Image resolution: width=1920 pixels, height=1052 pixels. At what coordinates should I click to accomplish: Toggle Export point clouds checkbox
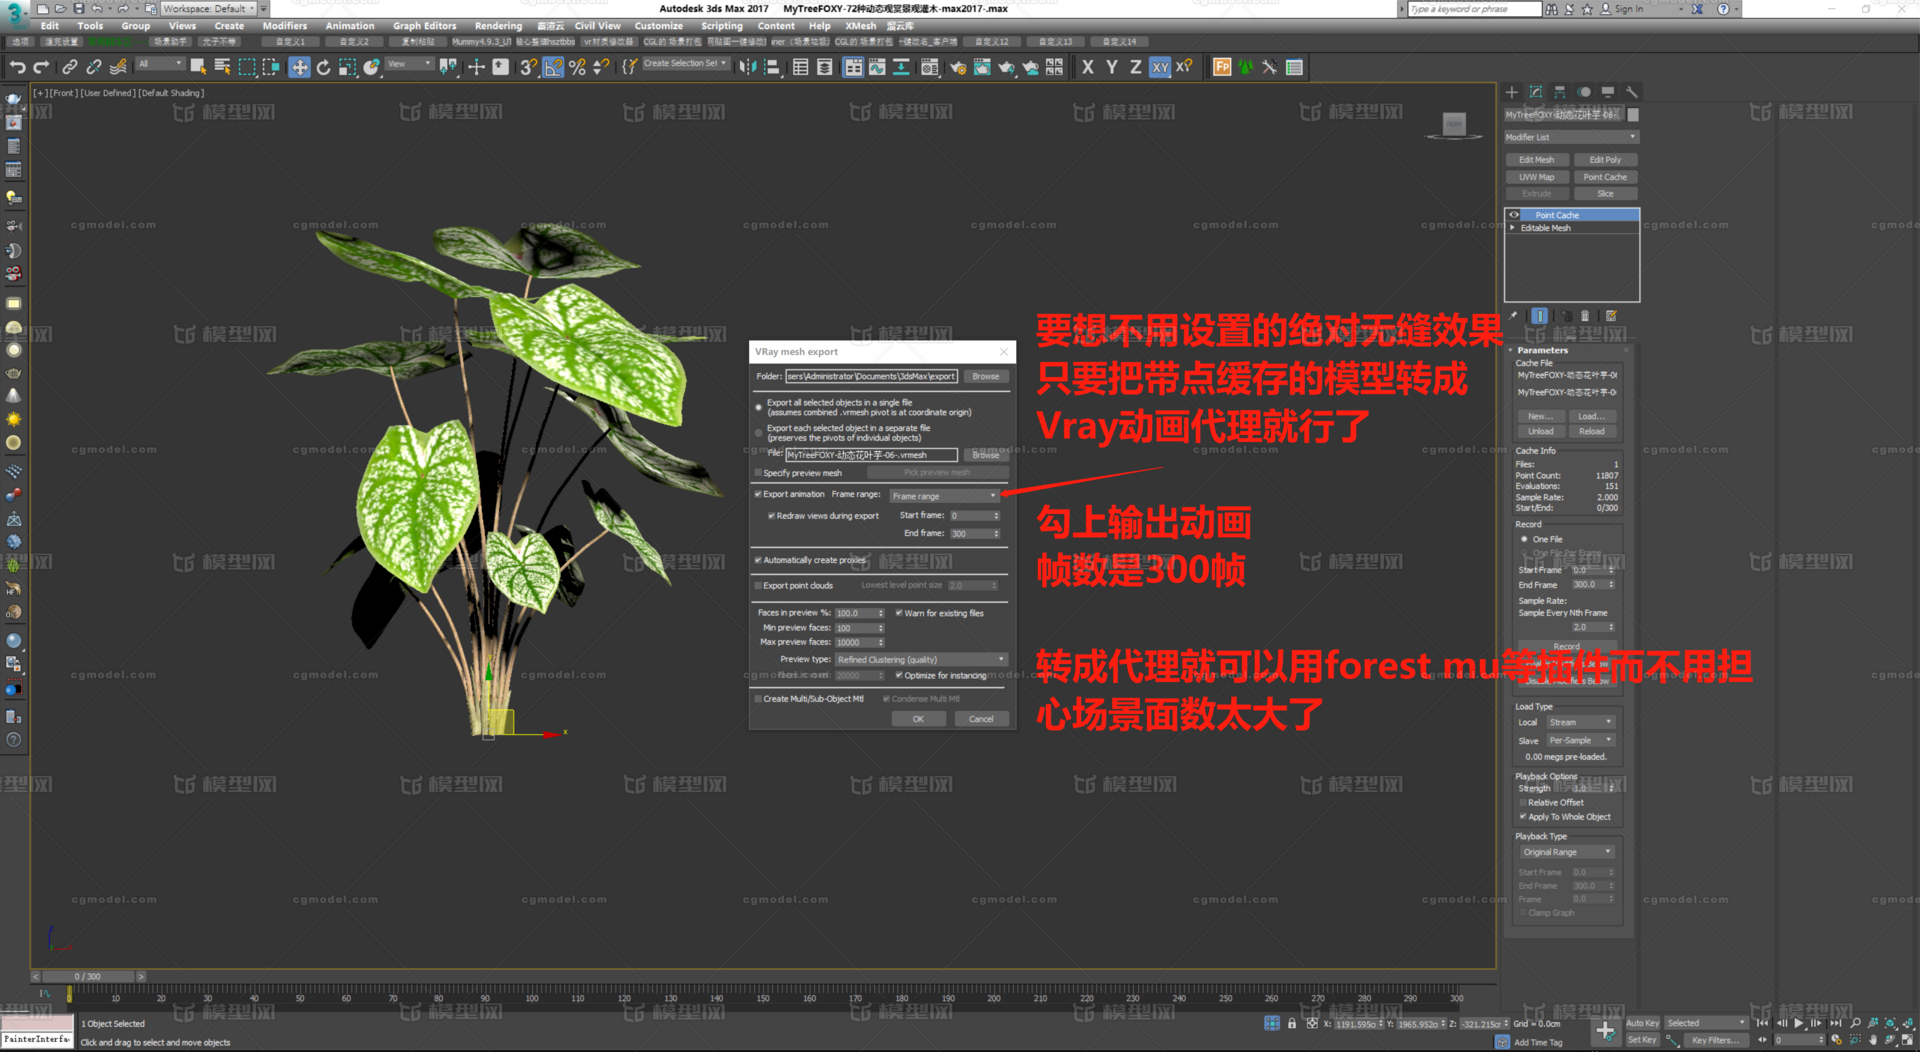[758, 586]
